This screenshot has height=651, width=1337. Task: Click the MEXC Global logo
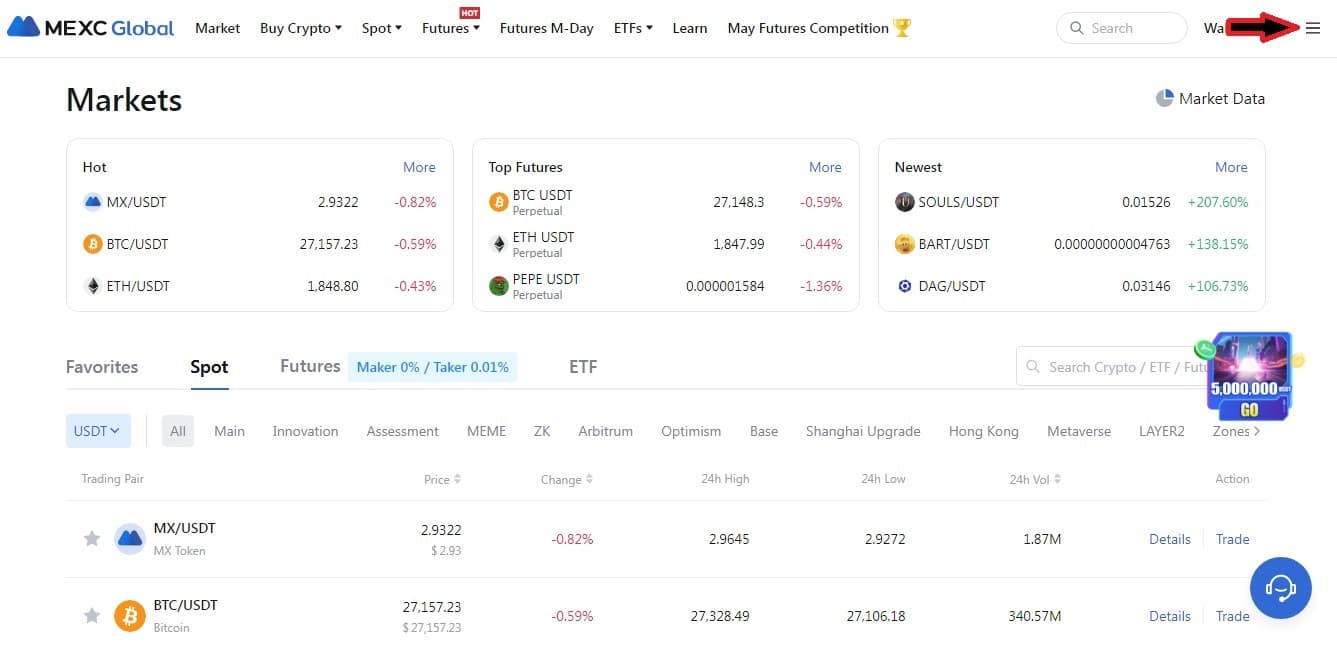(91, 28)
